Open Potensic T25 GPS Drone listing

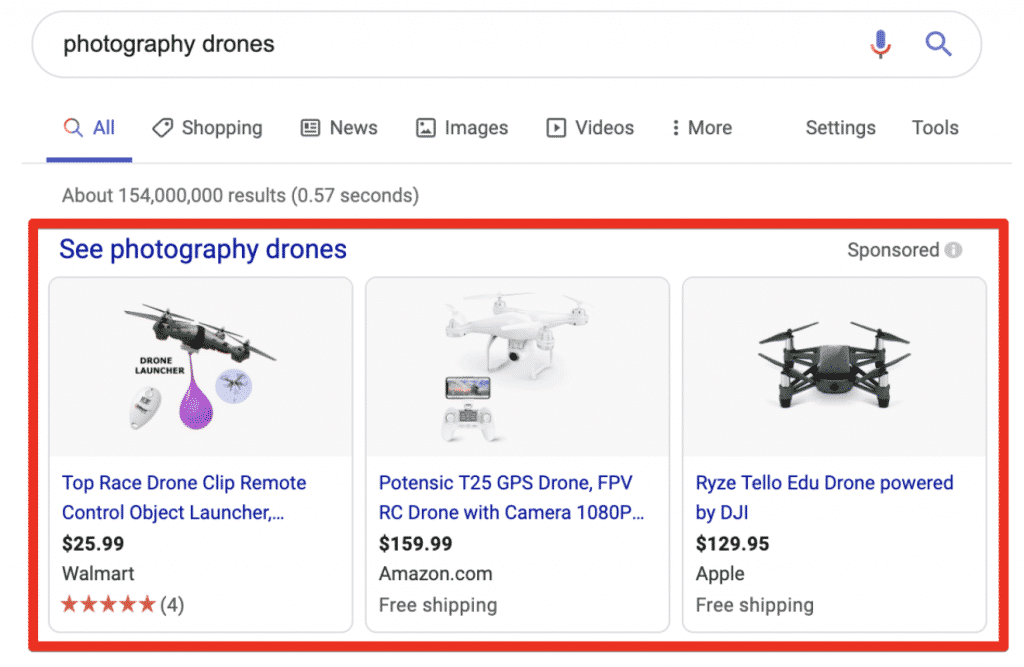click(x=511, y=497)
